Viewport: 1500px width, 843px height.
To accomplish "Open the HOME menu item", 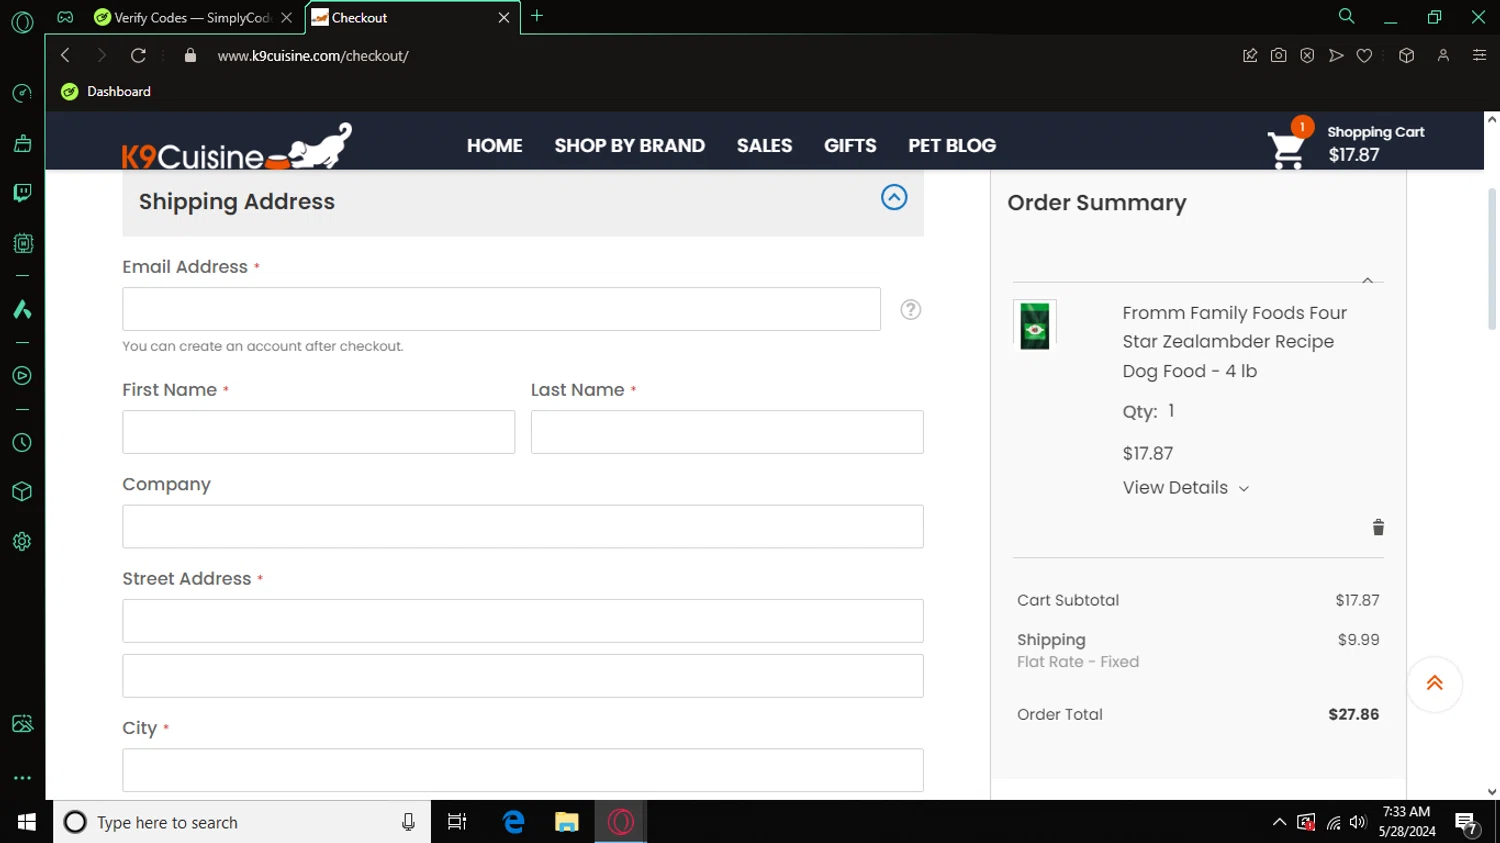I will point(494,146).
